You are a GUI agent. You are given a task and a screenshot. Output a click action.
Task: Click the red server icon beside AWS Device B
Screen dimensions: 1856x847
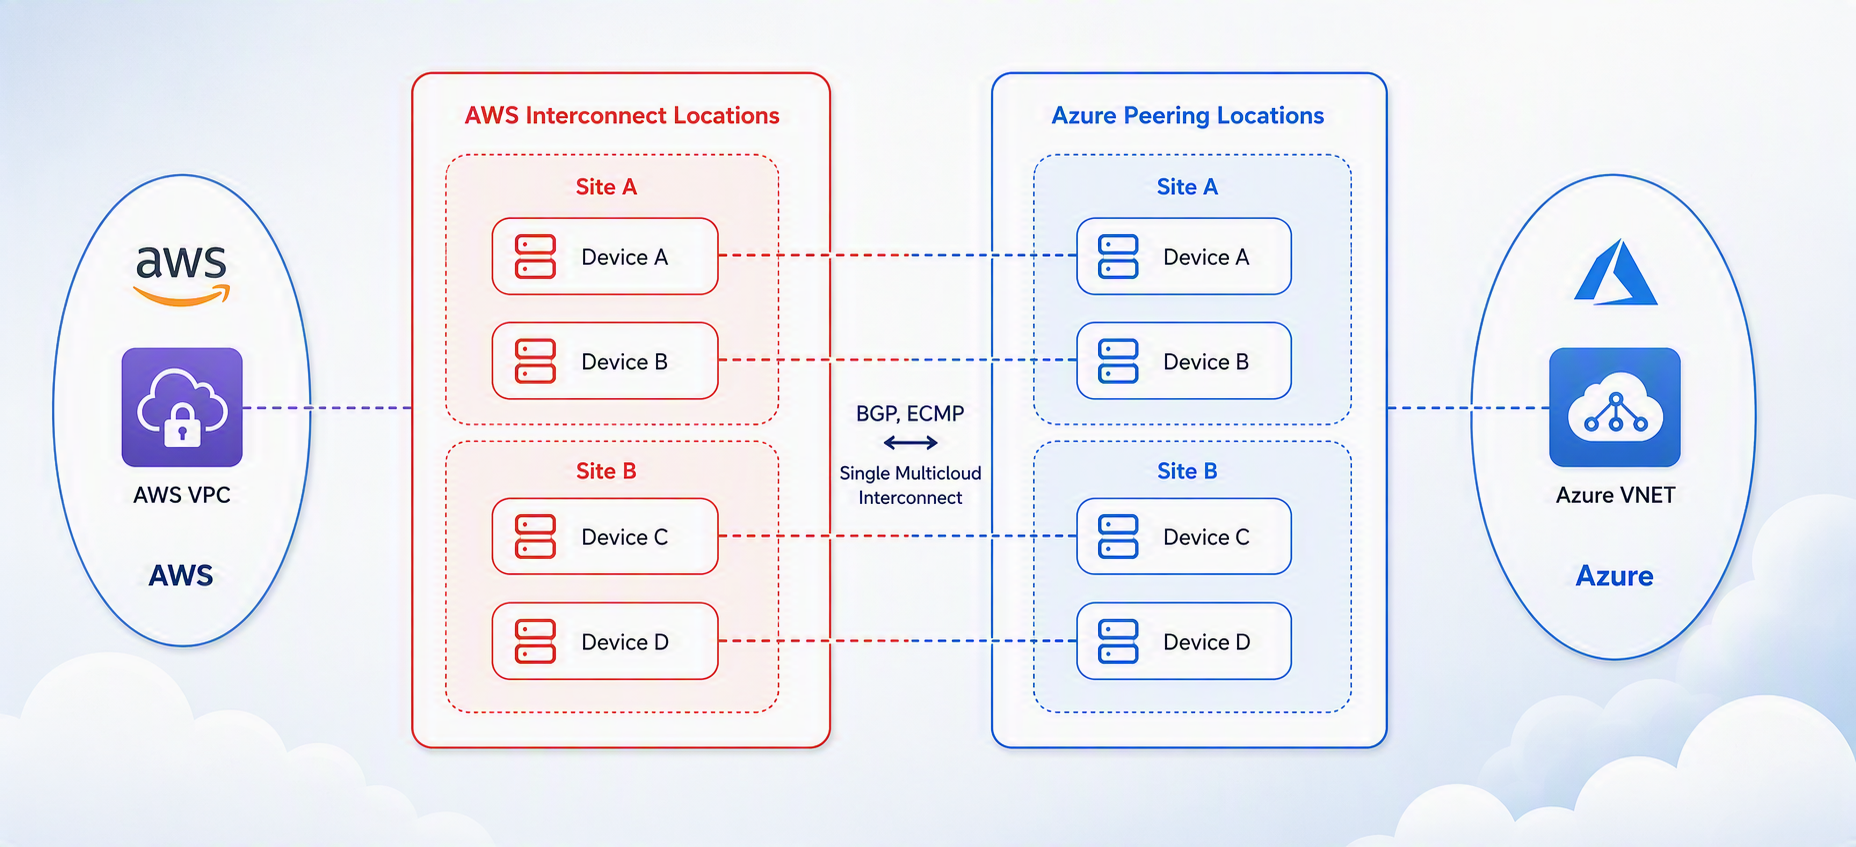click(x=535, y=361)
